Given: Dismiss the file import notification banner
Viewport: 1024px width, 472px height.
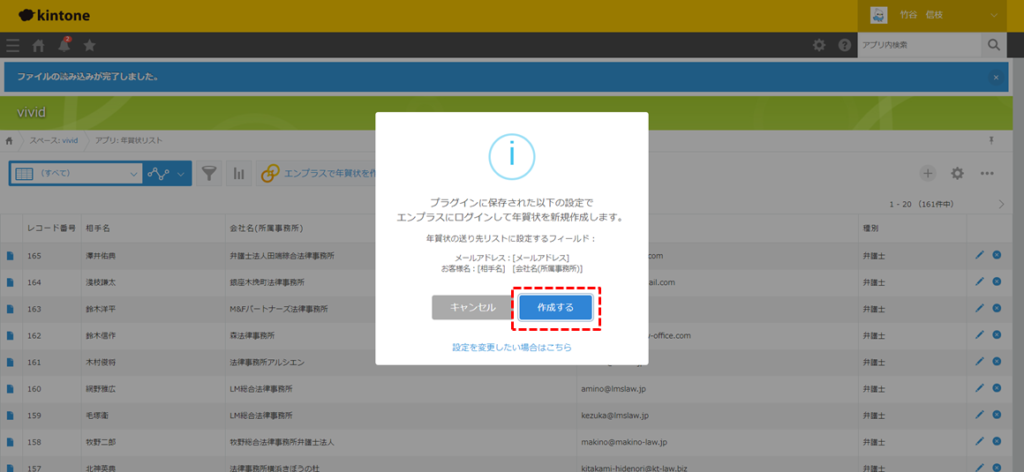Looking at the screenshot, I should click(995, 76).
